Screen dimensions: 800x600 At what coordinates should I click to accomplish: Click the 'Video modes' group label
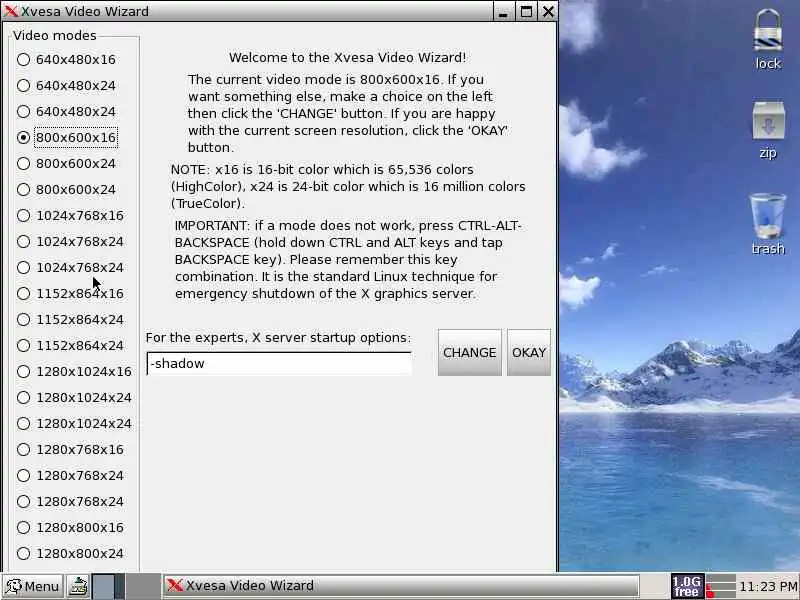(55, 35)
